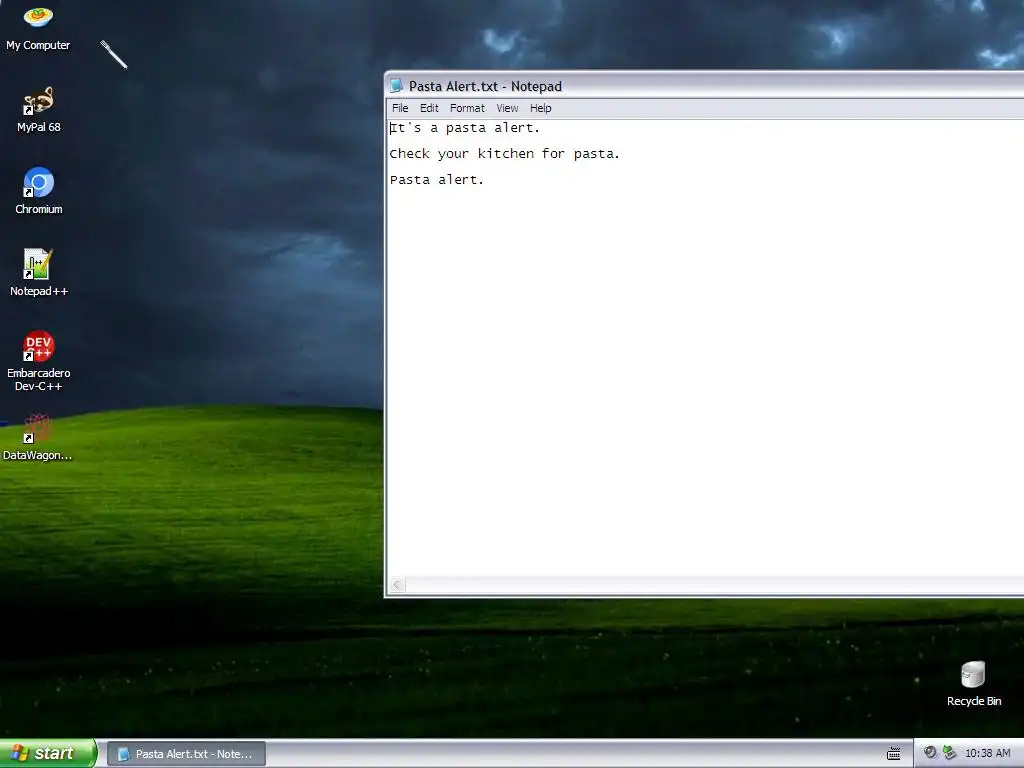
Task: Select the Chromium desktop shortcut
Action: pos(39,191)
